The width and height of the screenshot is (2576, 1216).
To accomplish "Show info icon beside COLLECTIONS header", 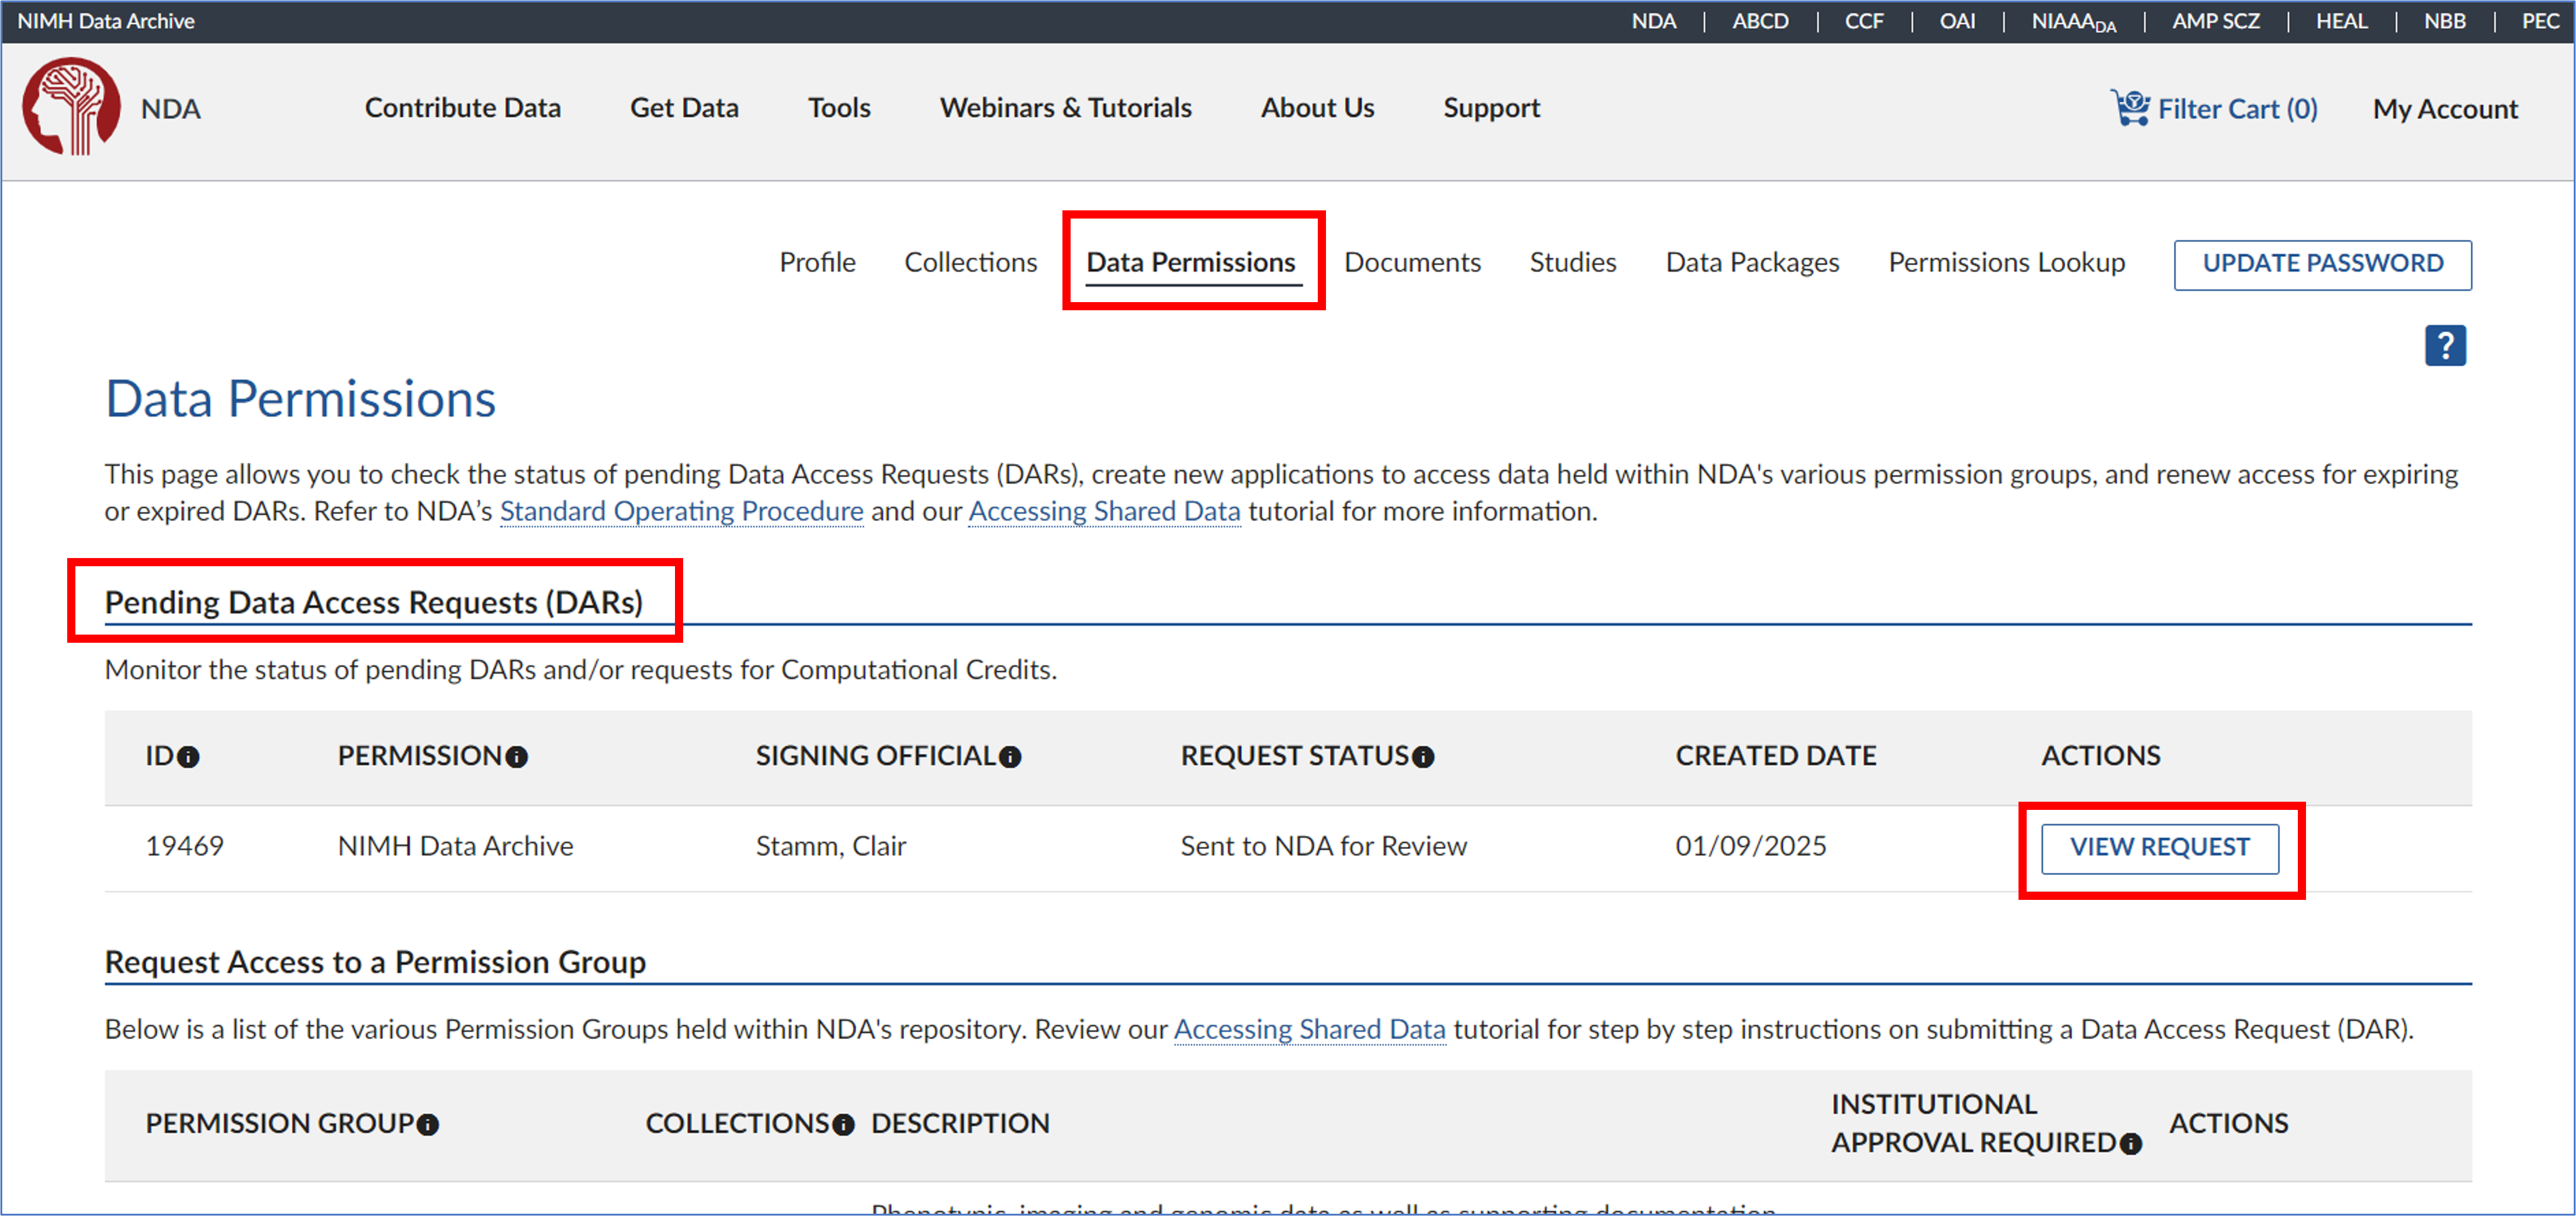I will (843, 1125).
